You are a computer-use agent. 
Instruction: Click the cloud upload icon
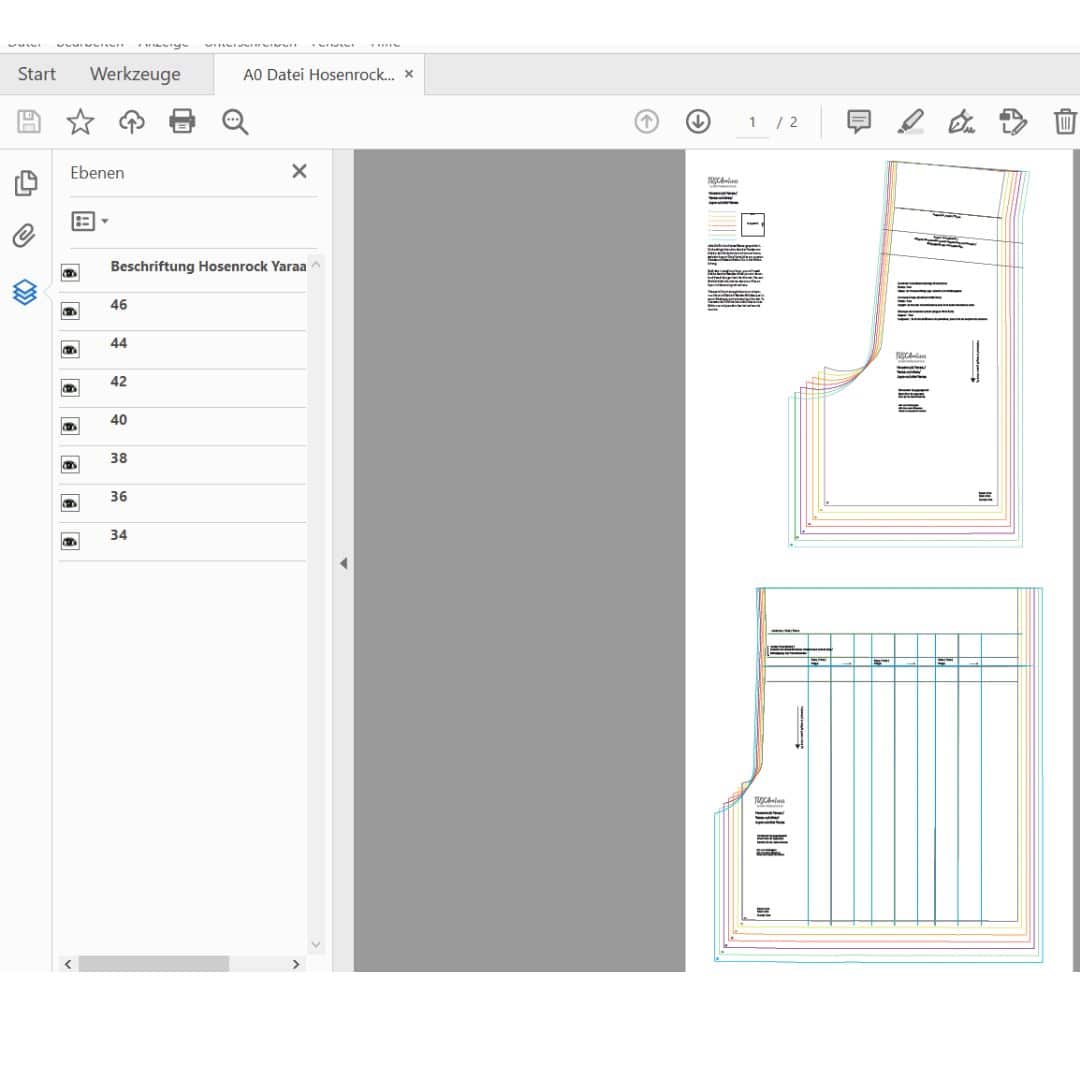coord(131,122)
